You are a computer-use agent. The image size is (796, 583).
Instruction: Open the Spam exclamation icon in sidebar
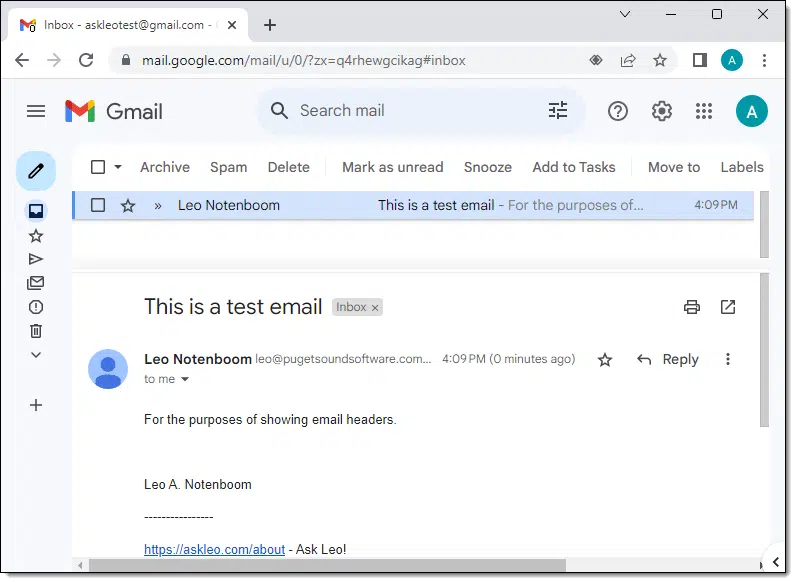pos(36,308)
